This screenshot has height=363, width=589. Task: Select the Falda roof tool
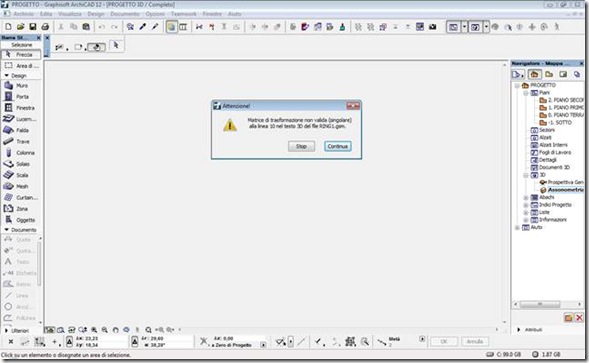(x=21, y=130)
